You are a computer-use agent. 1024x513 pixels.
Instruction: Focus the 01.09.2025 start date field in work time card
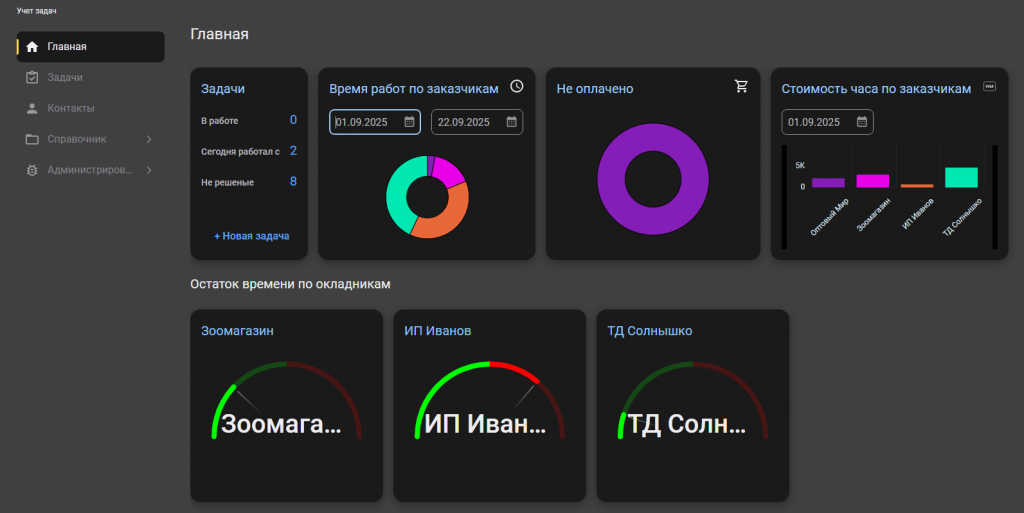click(x=375, y=122)
